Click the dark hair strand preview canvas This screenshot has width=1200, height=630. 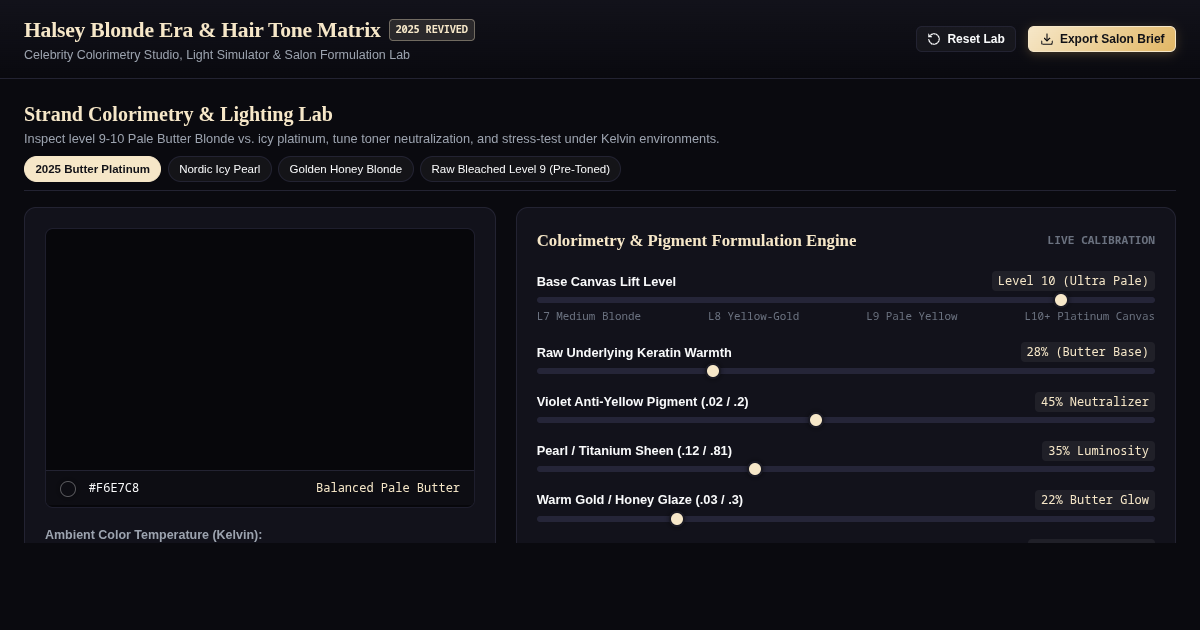tap(260, 350)
